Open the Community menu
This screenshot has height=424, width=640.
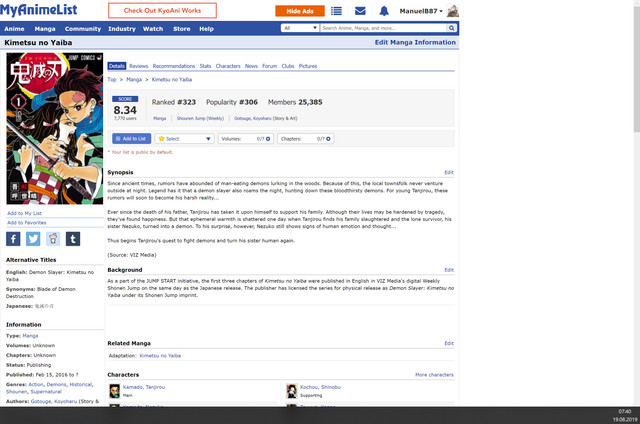pos(82,29)
